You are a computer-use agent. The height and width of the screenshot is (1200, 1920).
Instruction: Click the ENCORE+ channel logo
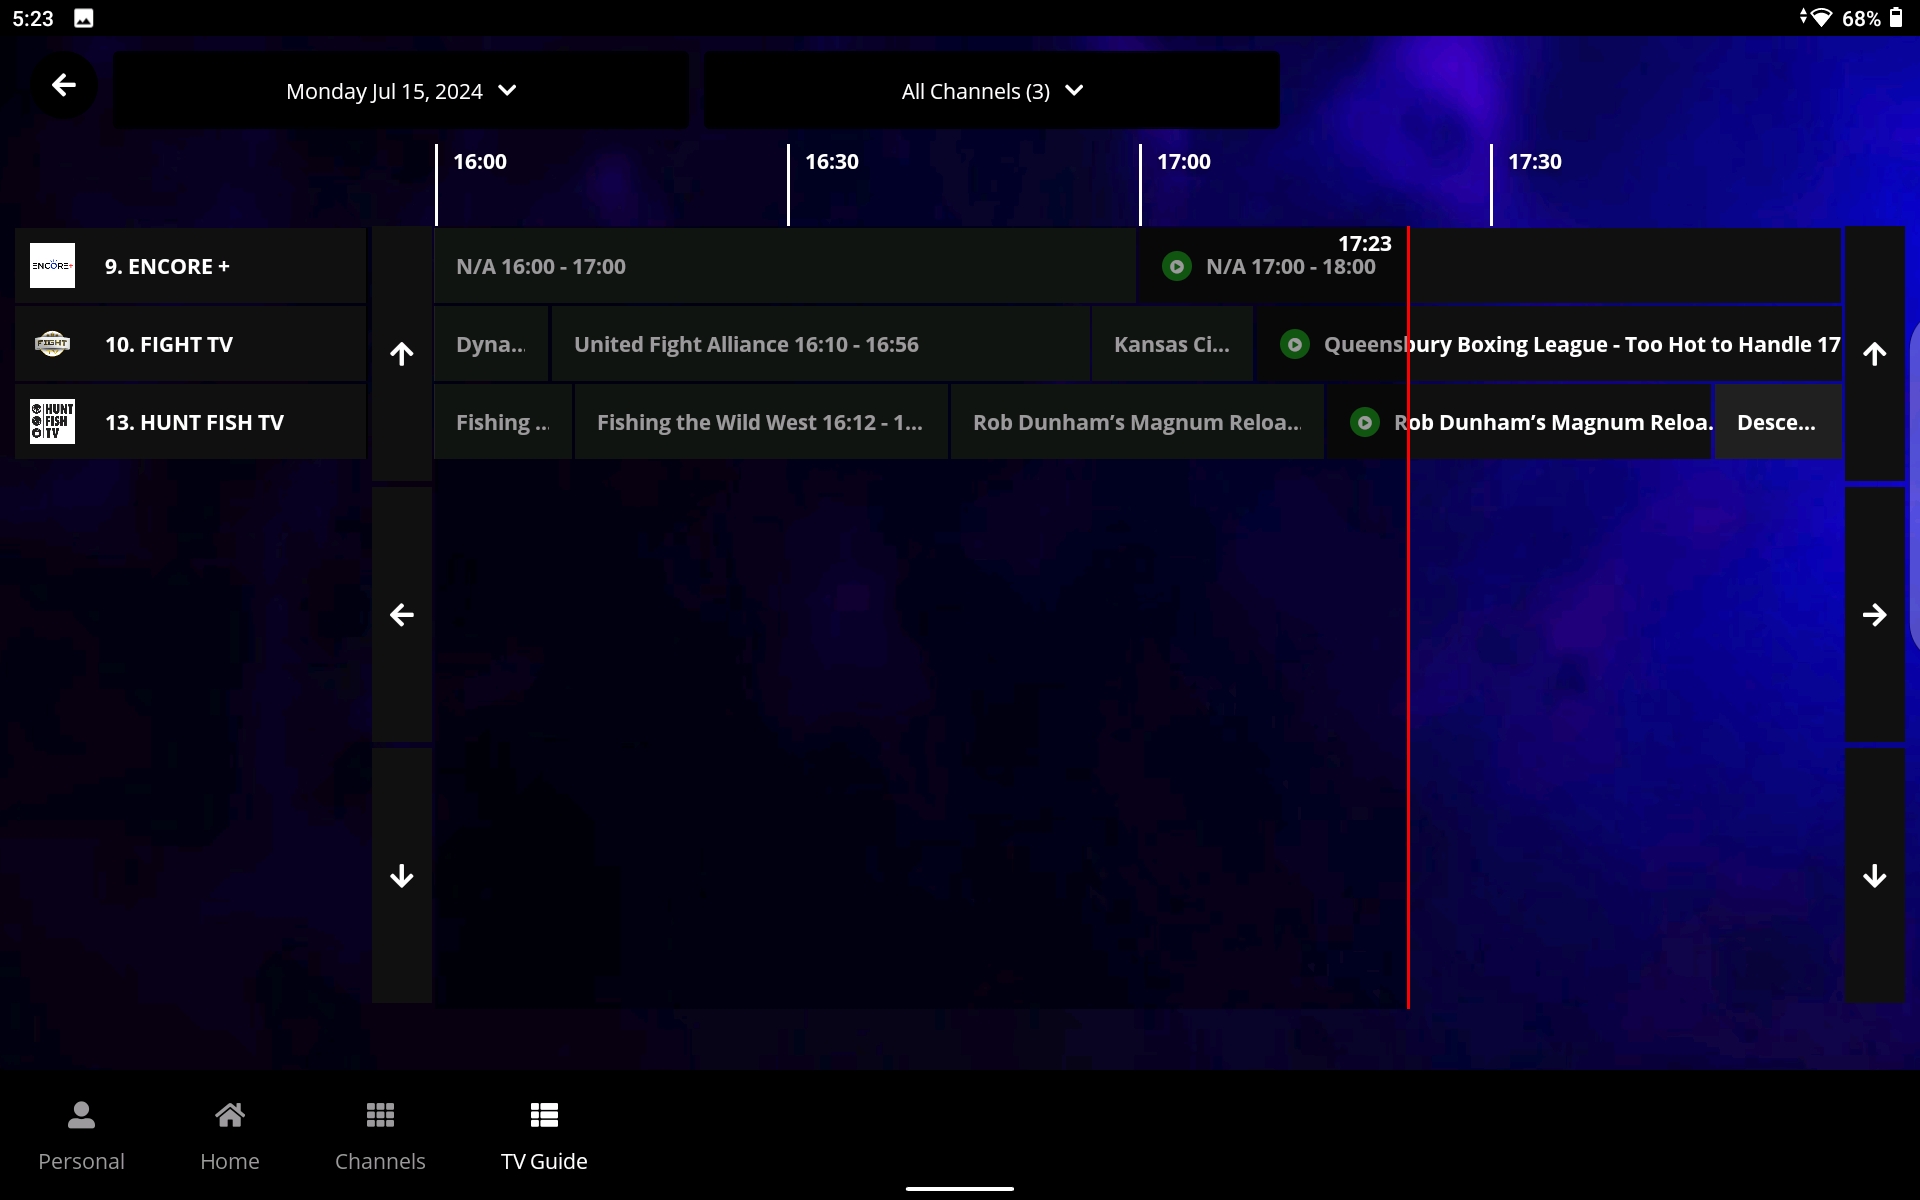tap(52, 266)
